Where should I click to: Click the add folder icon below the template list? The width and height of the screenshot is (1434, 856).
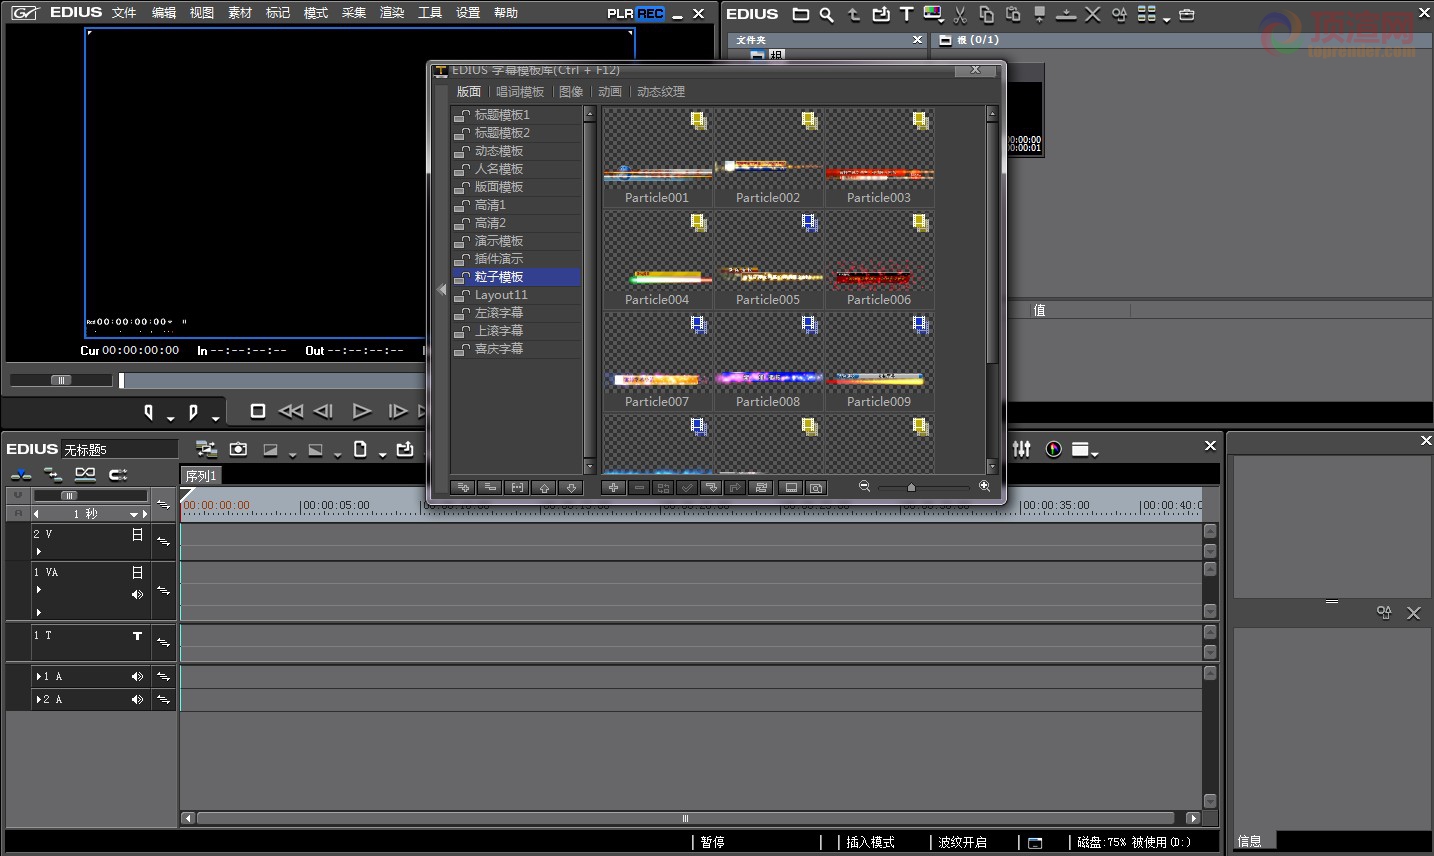[x=462, y=487]
